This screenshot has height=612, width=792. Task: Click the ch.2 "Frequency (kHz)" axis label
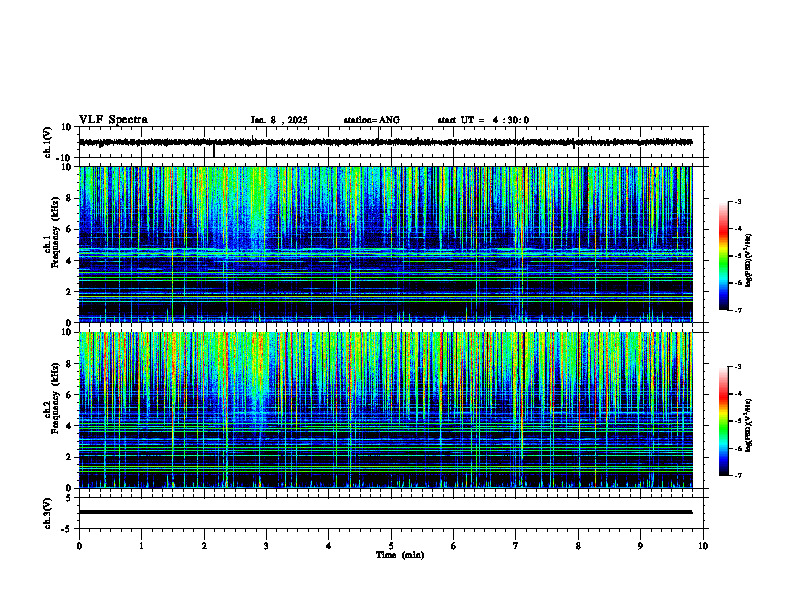(55, 398)
